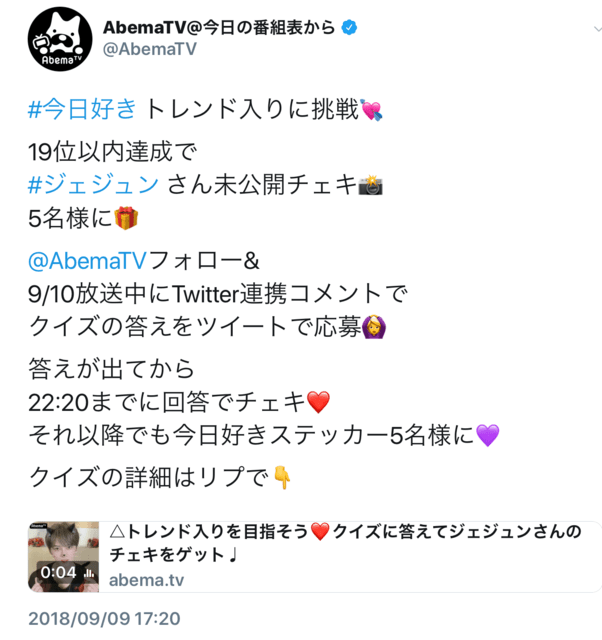Click the card title about トレンド入りを目指そう
Screen dimensions: 602x640
(345, 543)
